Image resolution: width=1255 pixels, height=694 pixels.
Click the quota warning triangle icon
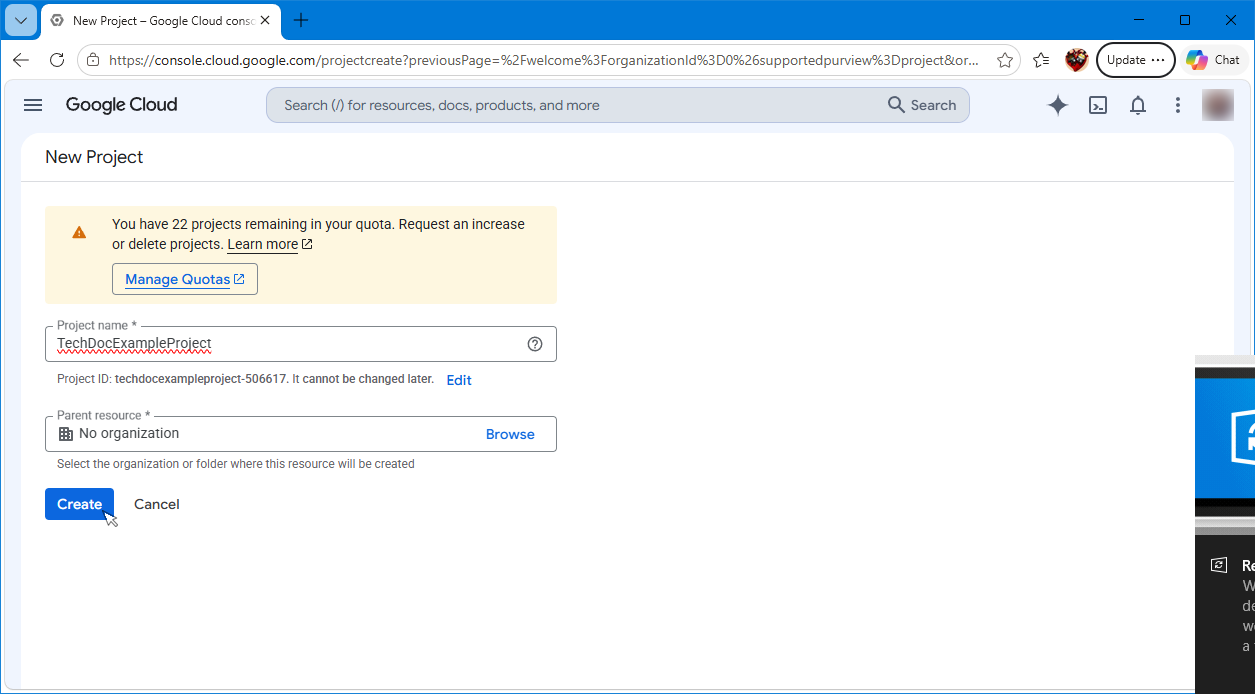(79, 232)
